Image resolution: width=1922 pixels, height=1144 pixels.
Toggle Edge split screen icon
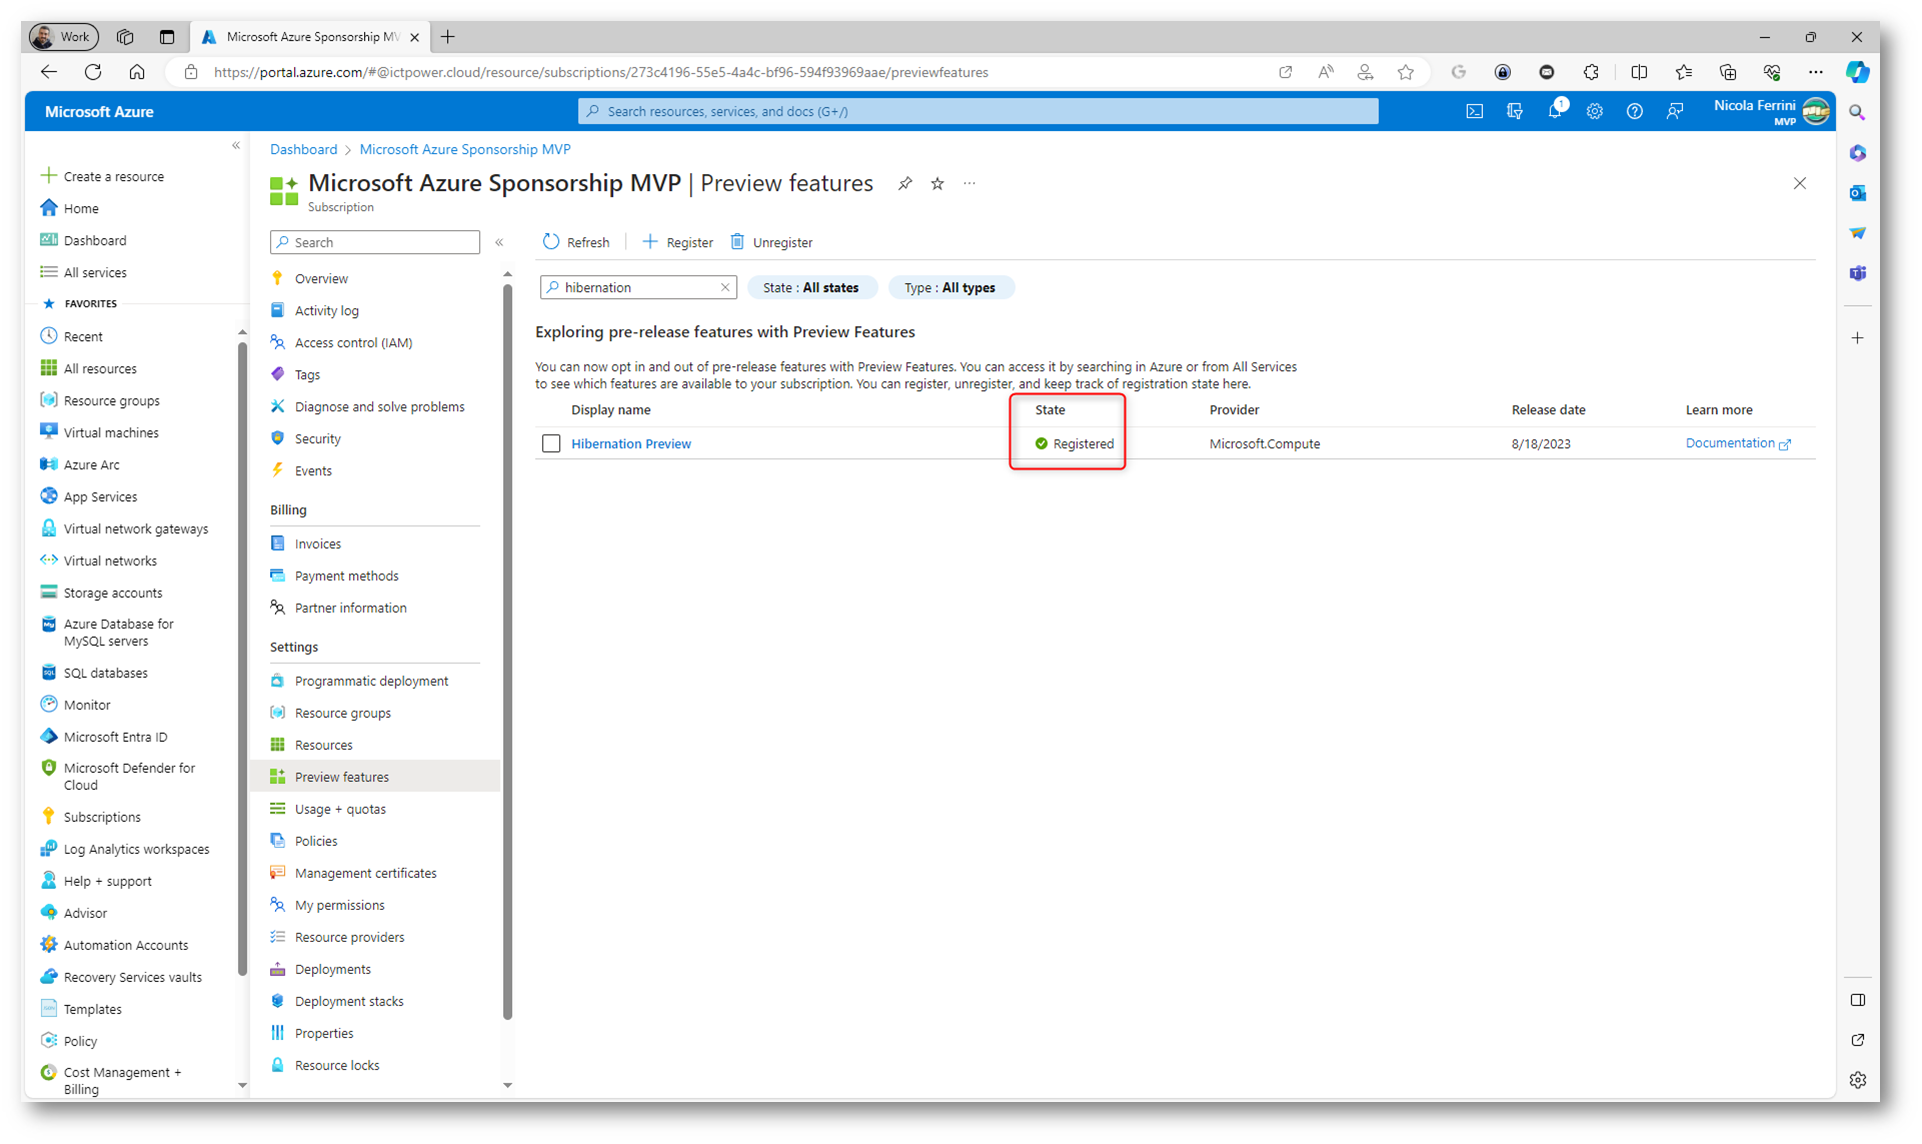point(1639,72)
